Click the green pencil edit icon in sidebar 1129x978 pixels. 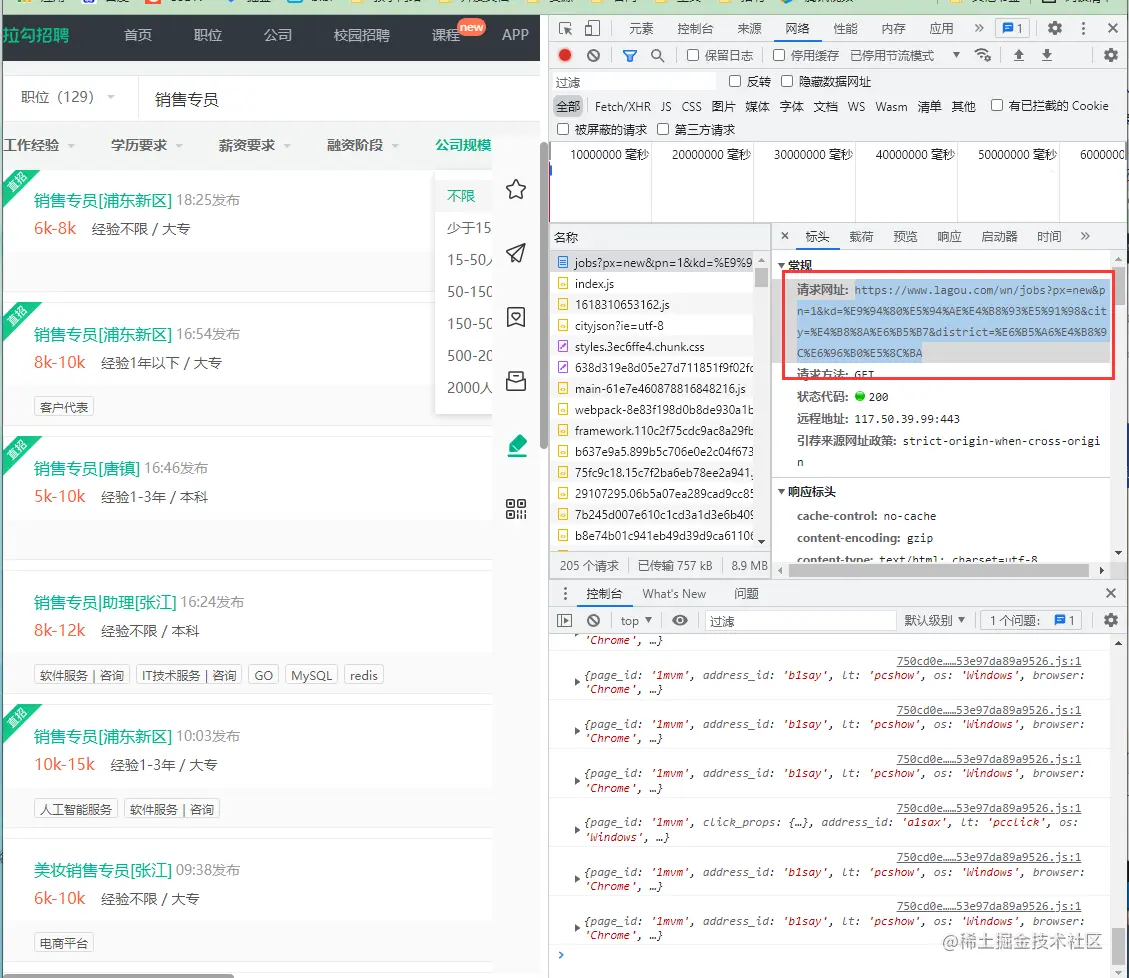(x=517, y=445)
